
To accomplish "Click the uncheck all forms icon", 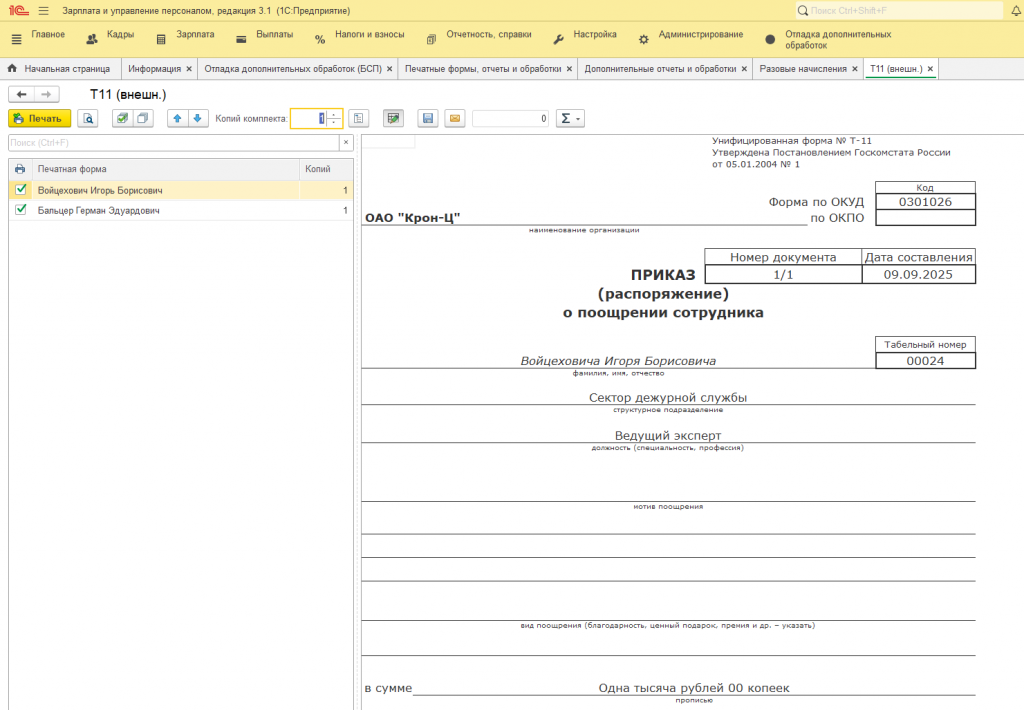I will coord(143,118).
